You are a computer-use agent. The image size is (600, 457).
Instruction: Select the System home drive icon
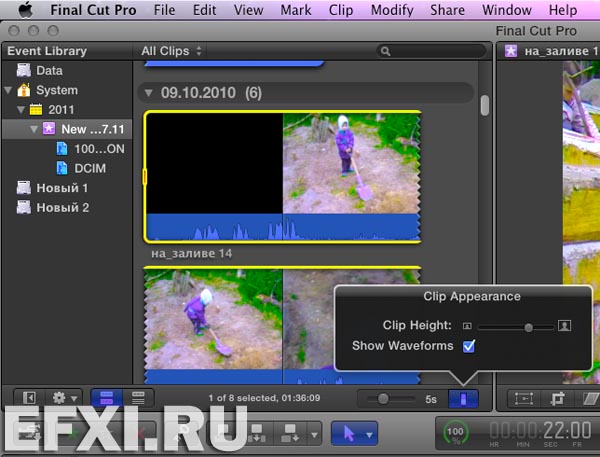tap(24, 90)
